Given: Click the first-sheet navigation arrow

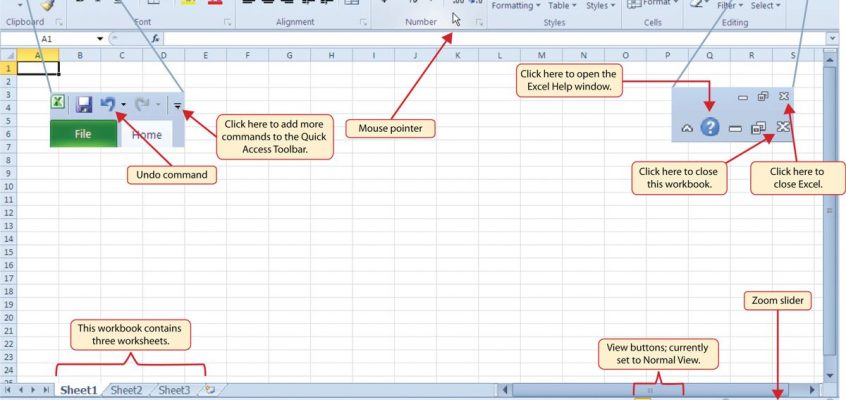Looking at the screenshot, I should pos(8,389).
